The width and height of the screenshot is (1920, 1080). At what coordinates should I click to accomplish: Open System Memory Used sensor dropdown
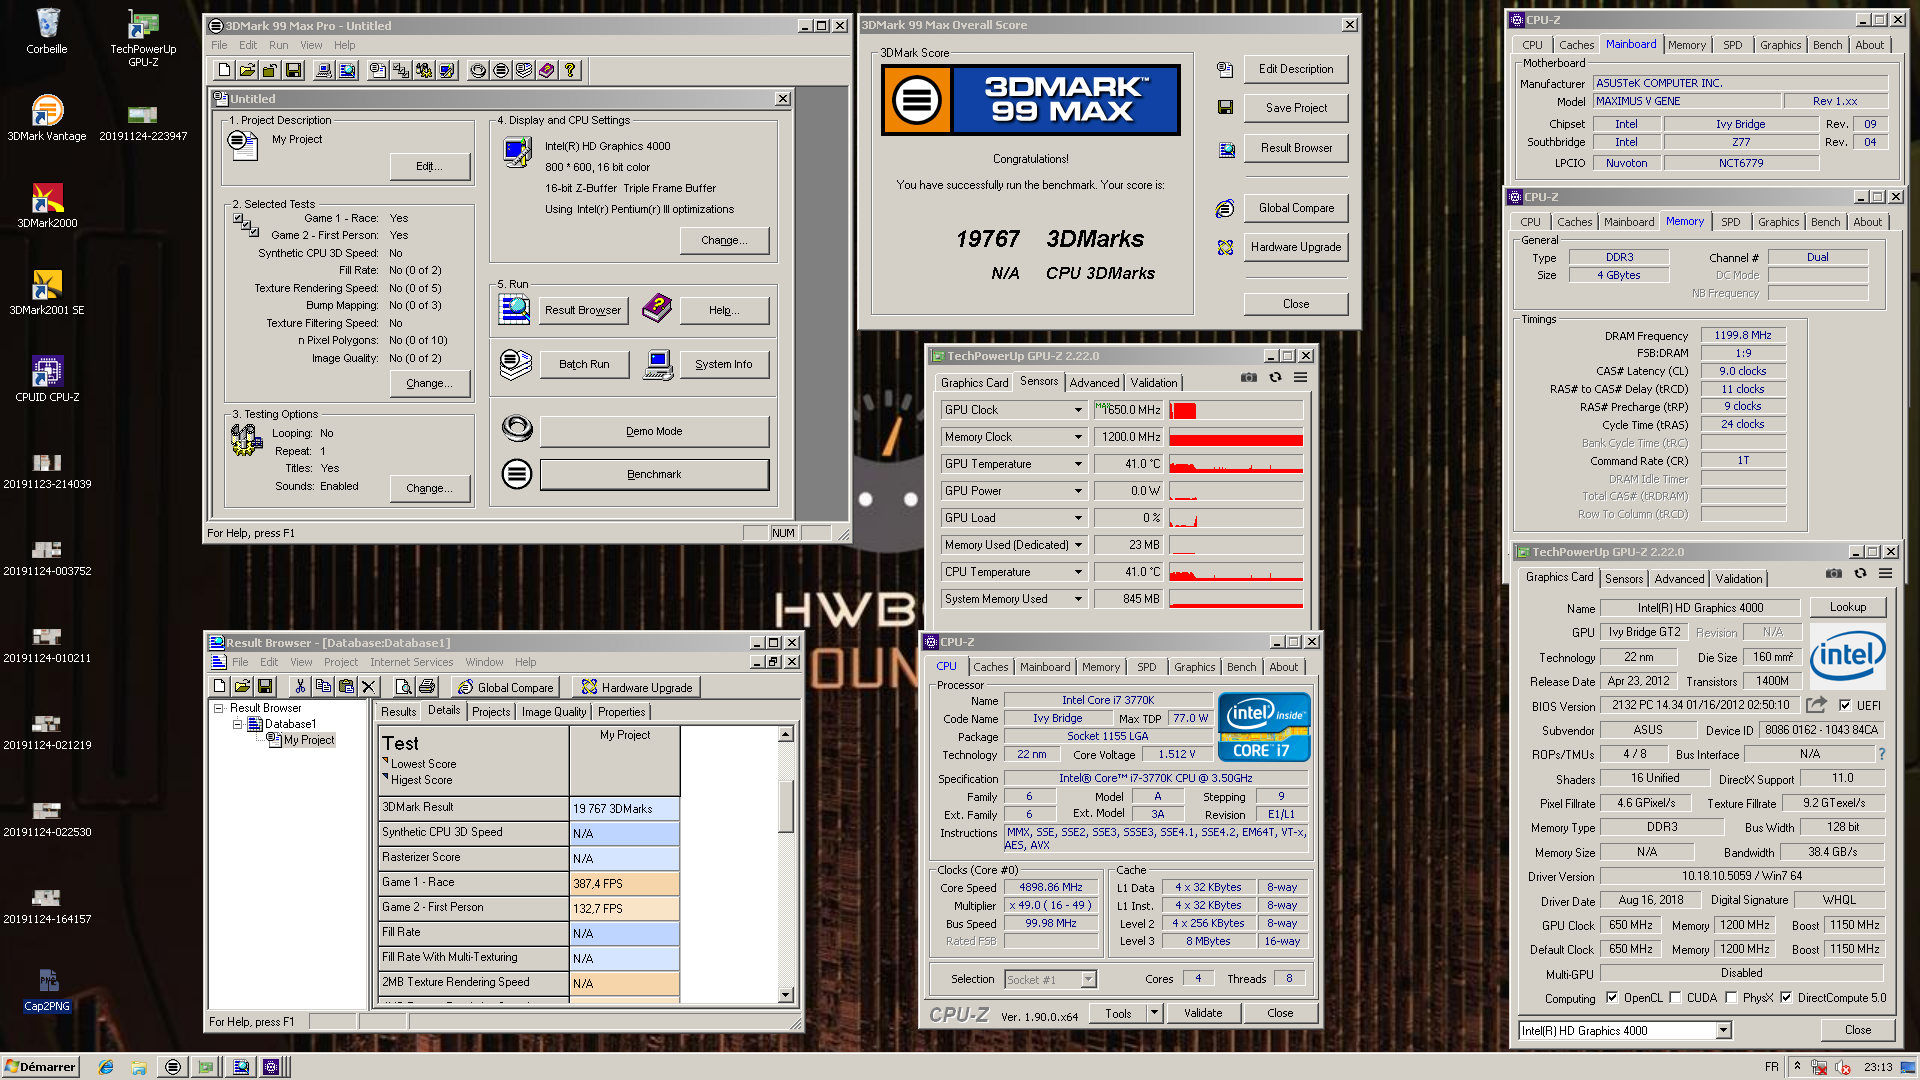click(1078, 599)
